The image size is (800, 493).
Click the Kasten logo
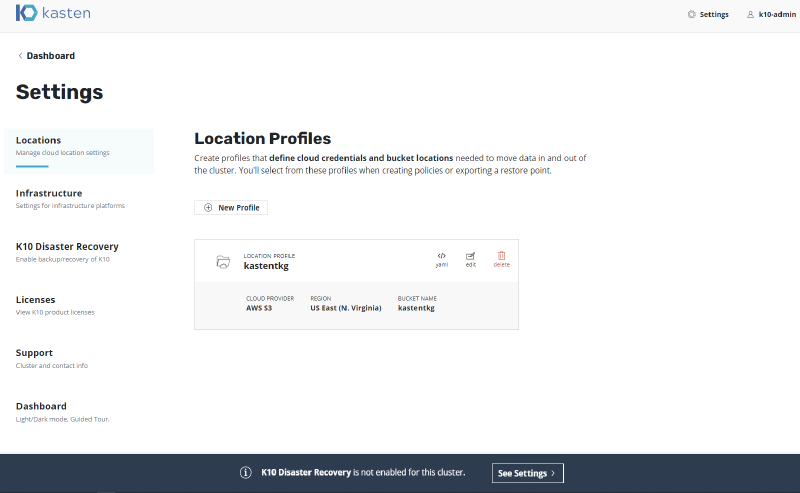click(53, 13)
